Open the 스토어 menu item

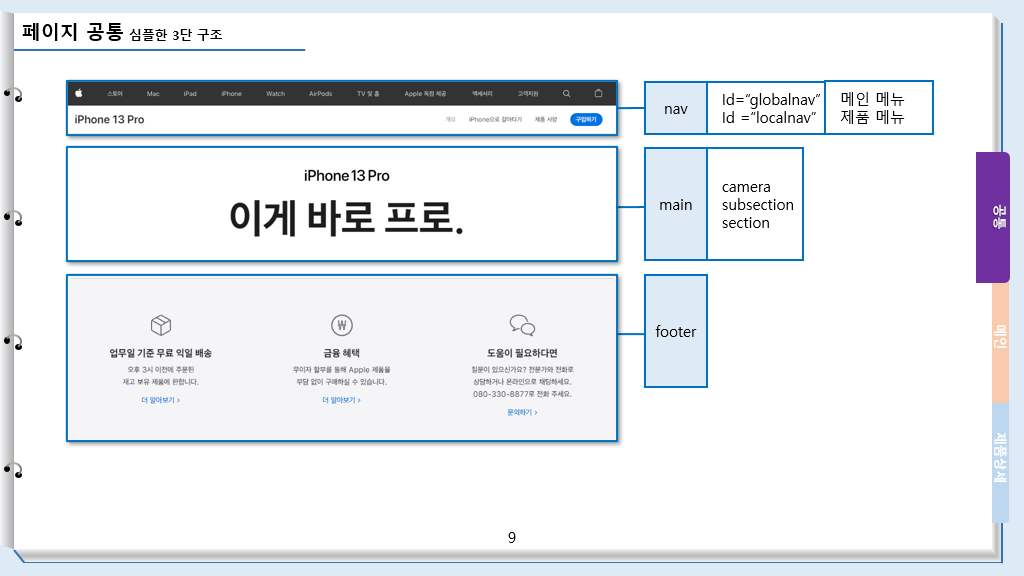(115, 94)
